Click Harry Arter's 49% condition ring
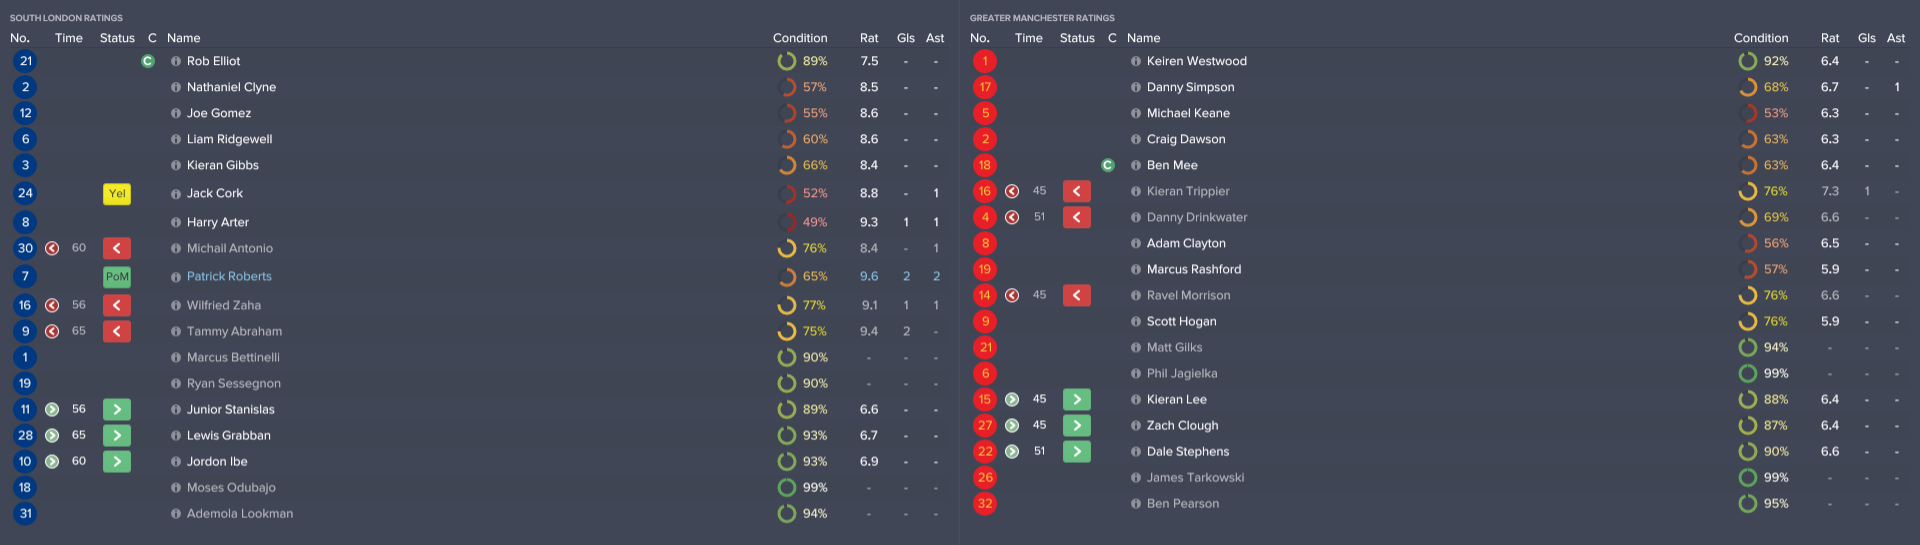 [x=787, y=222]
